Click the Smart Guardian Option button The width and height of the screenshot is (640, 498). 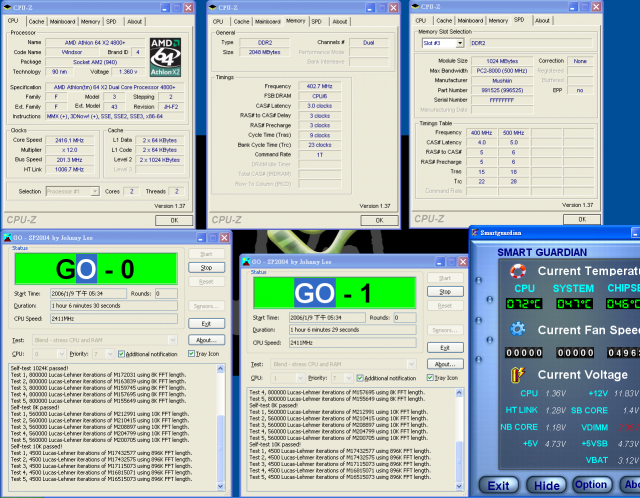[591, 485]
